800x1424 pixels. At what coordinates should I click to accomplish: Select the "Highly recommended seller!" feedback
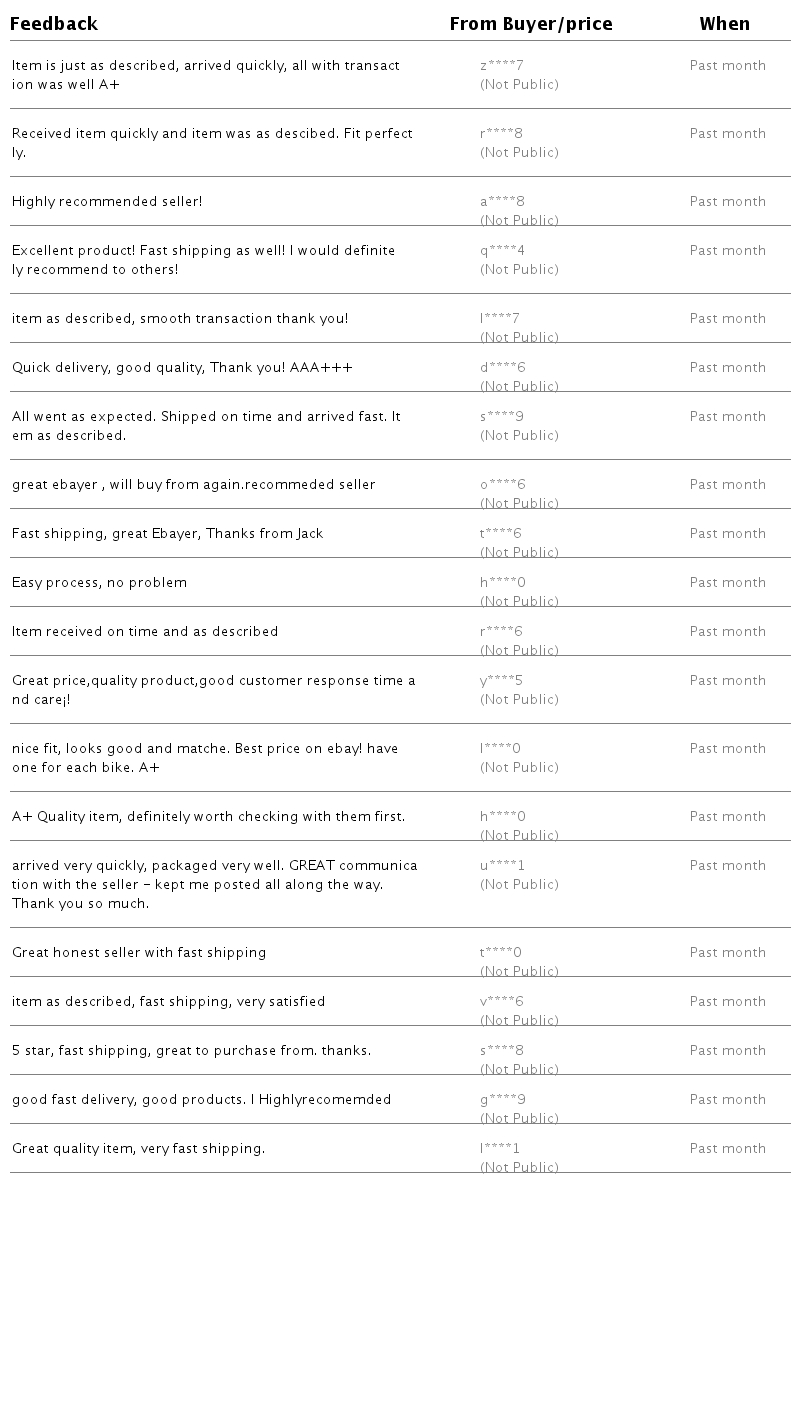point(107,202)
